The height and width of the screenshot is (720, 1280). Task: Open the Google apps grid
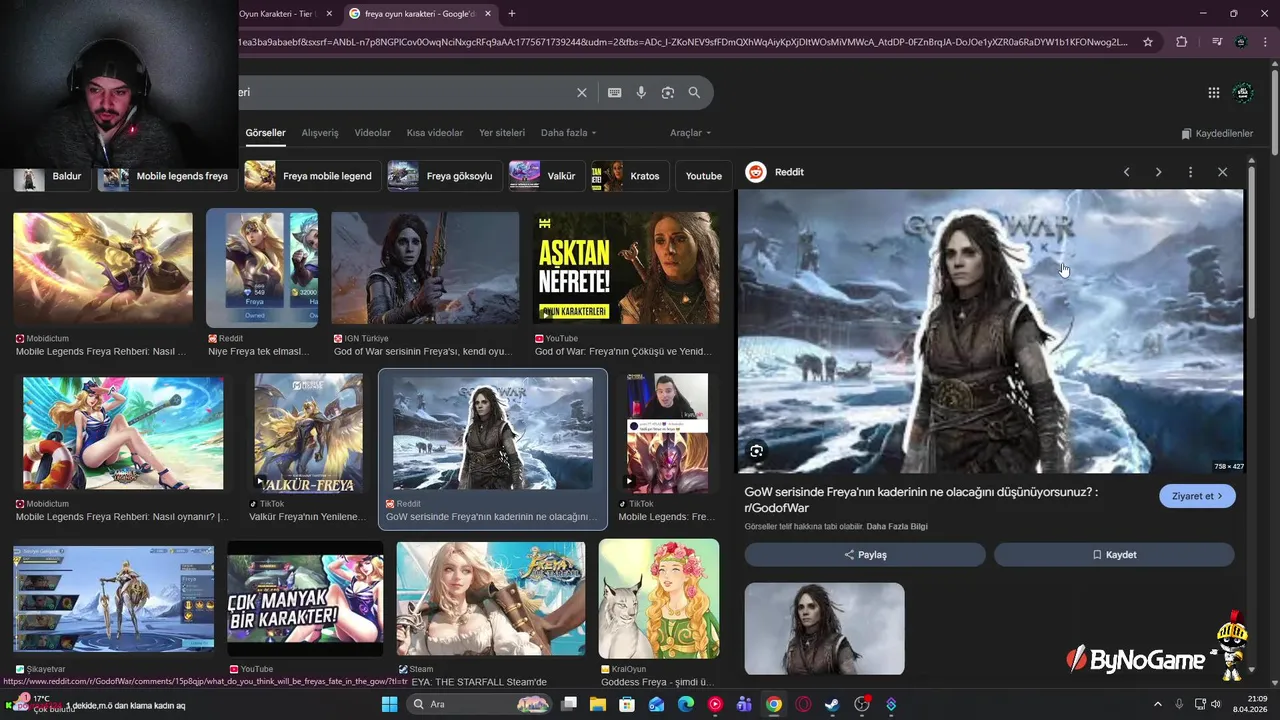click(x=1214, y=93)
